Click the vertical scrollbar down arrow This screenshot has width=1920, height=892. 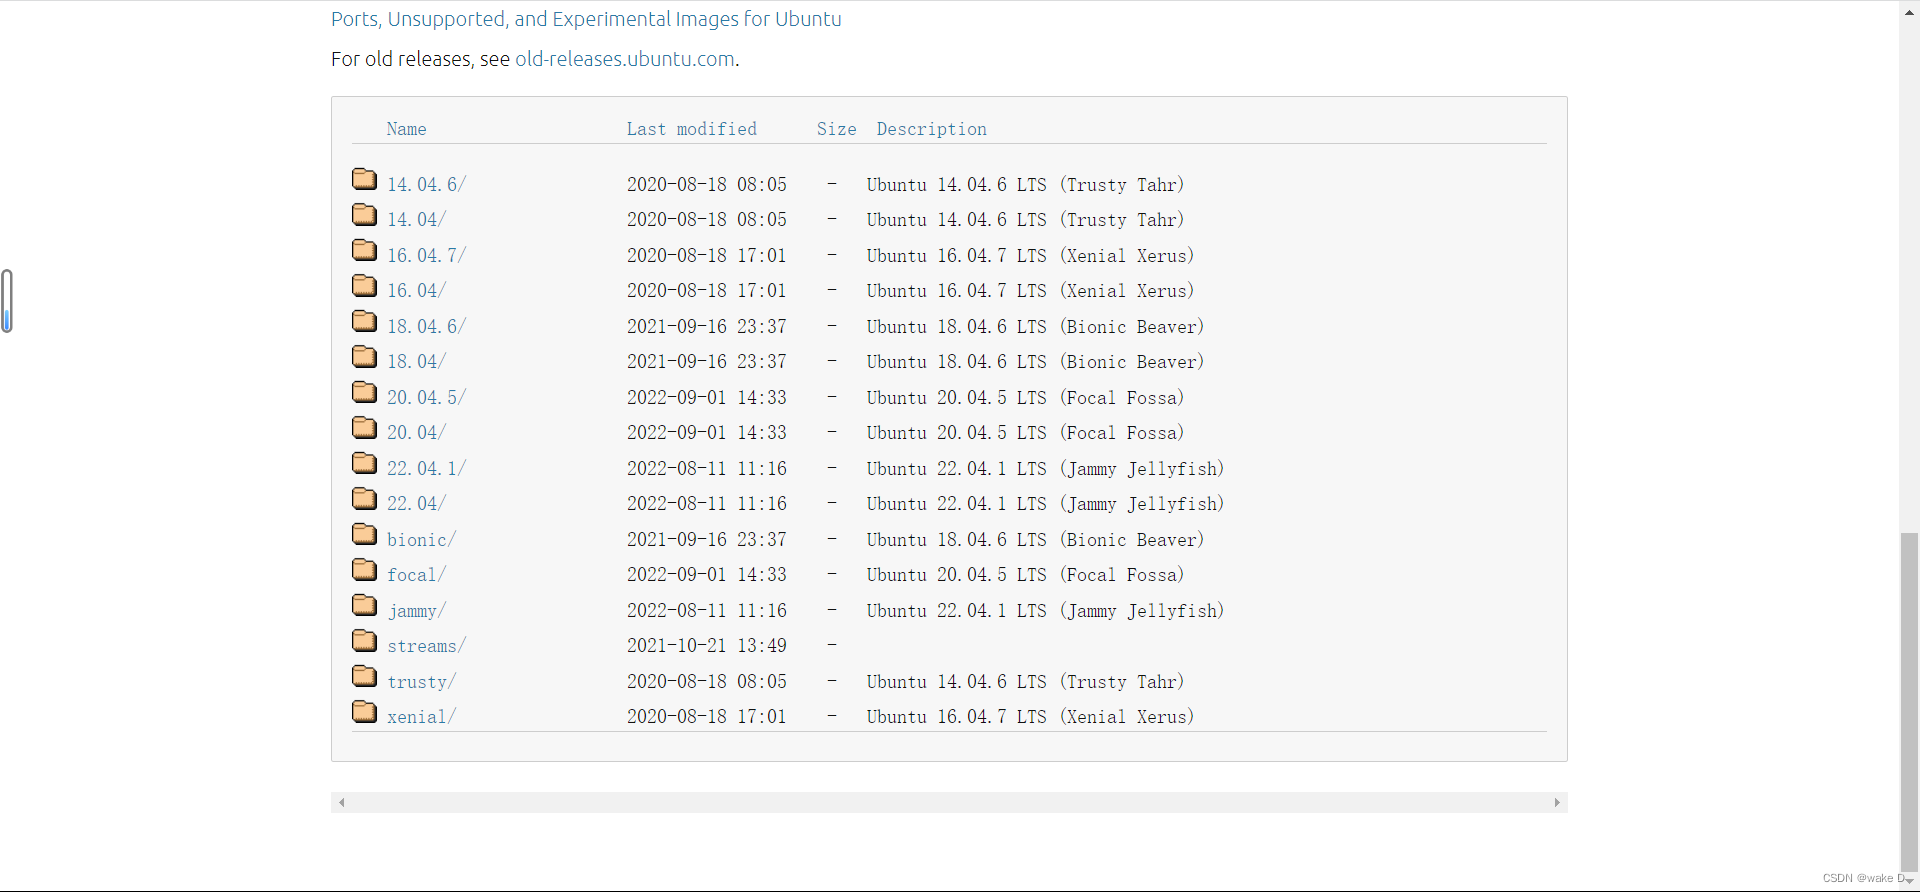point(1910,881)
